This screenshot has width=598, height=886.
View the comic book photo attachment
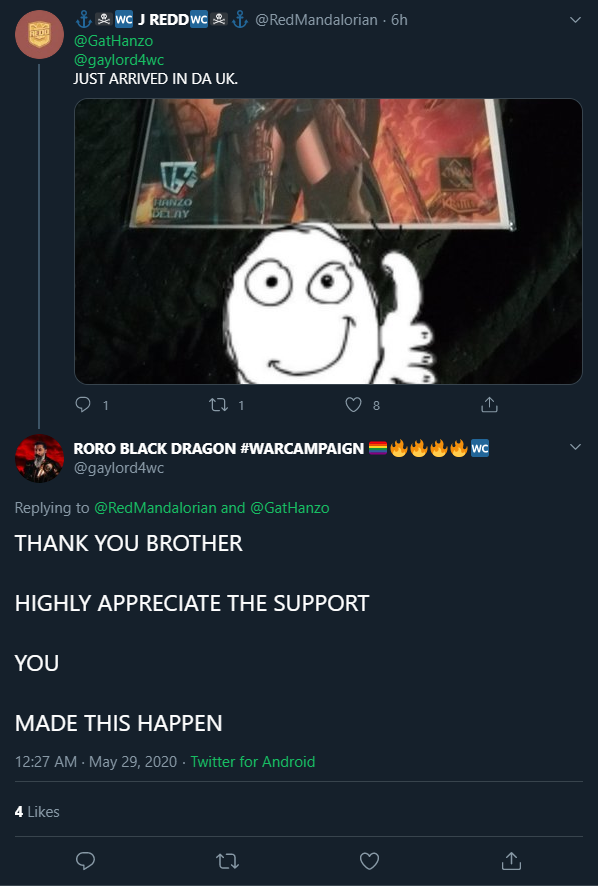click(x=328, y=241)
